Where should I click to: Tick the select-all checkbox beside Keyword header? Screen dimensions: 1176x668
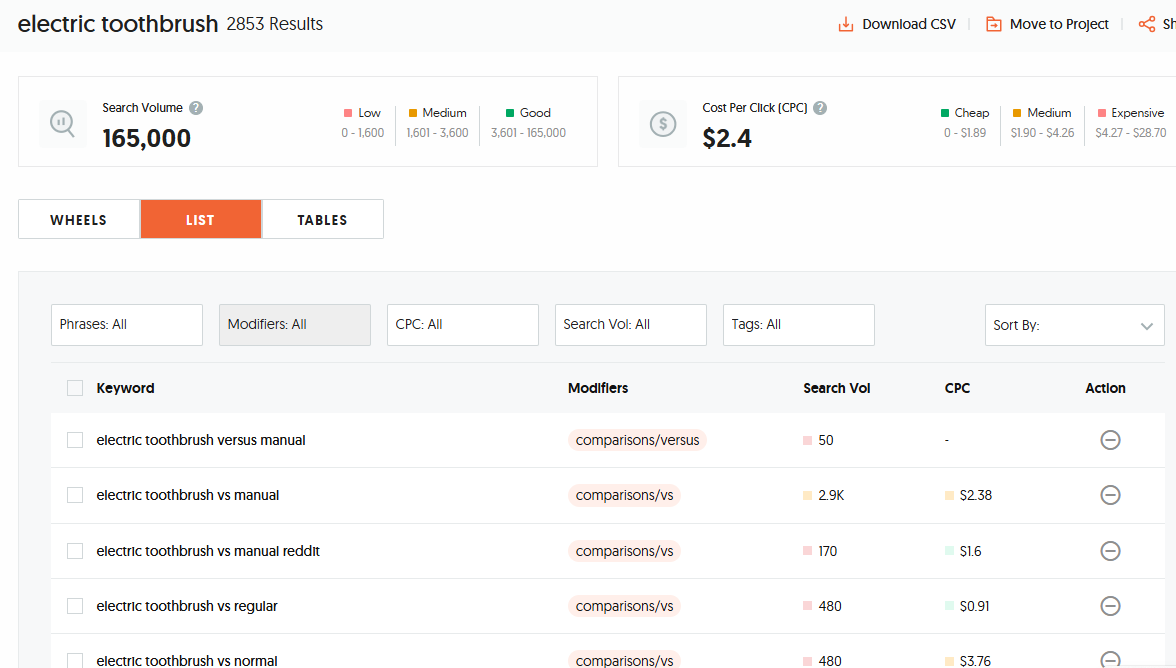(x=75, y=388)
